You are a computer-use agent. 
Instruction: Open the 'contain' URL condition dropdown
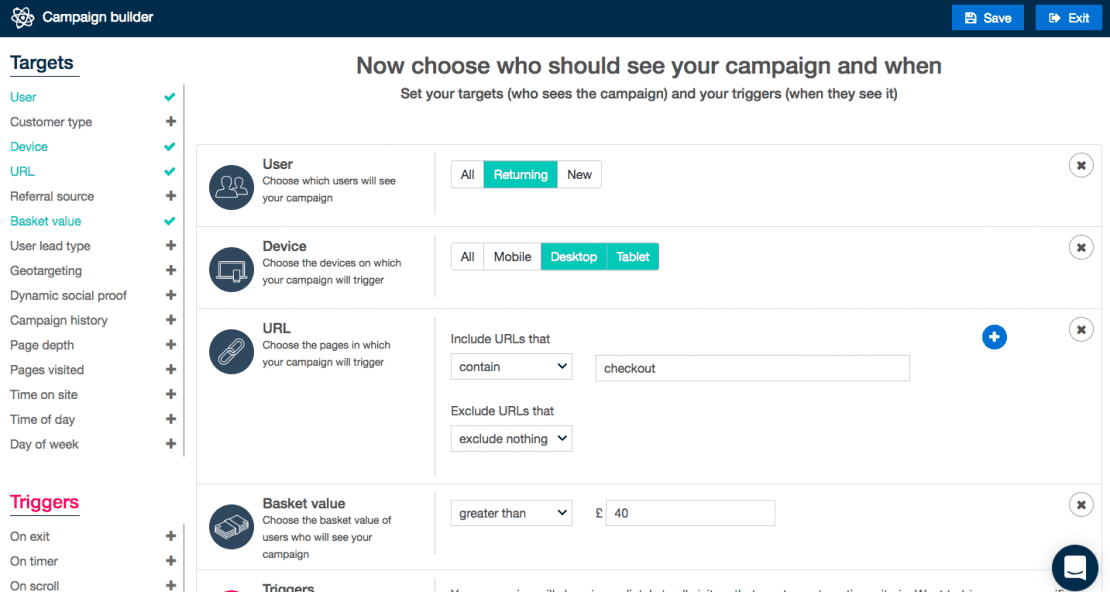tap(511, 367)
